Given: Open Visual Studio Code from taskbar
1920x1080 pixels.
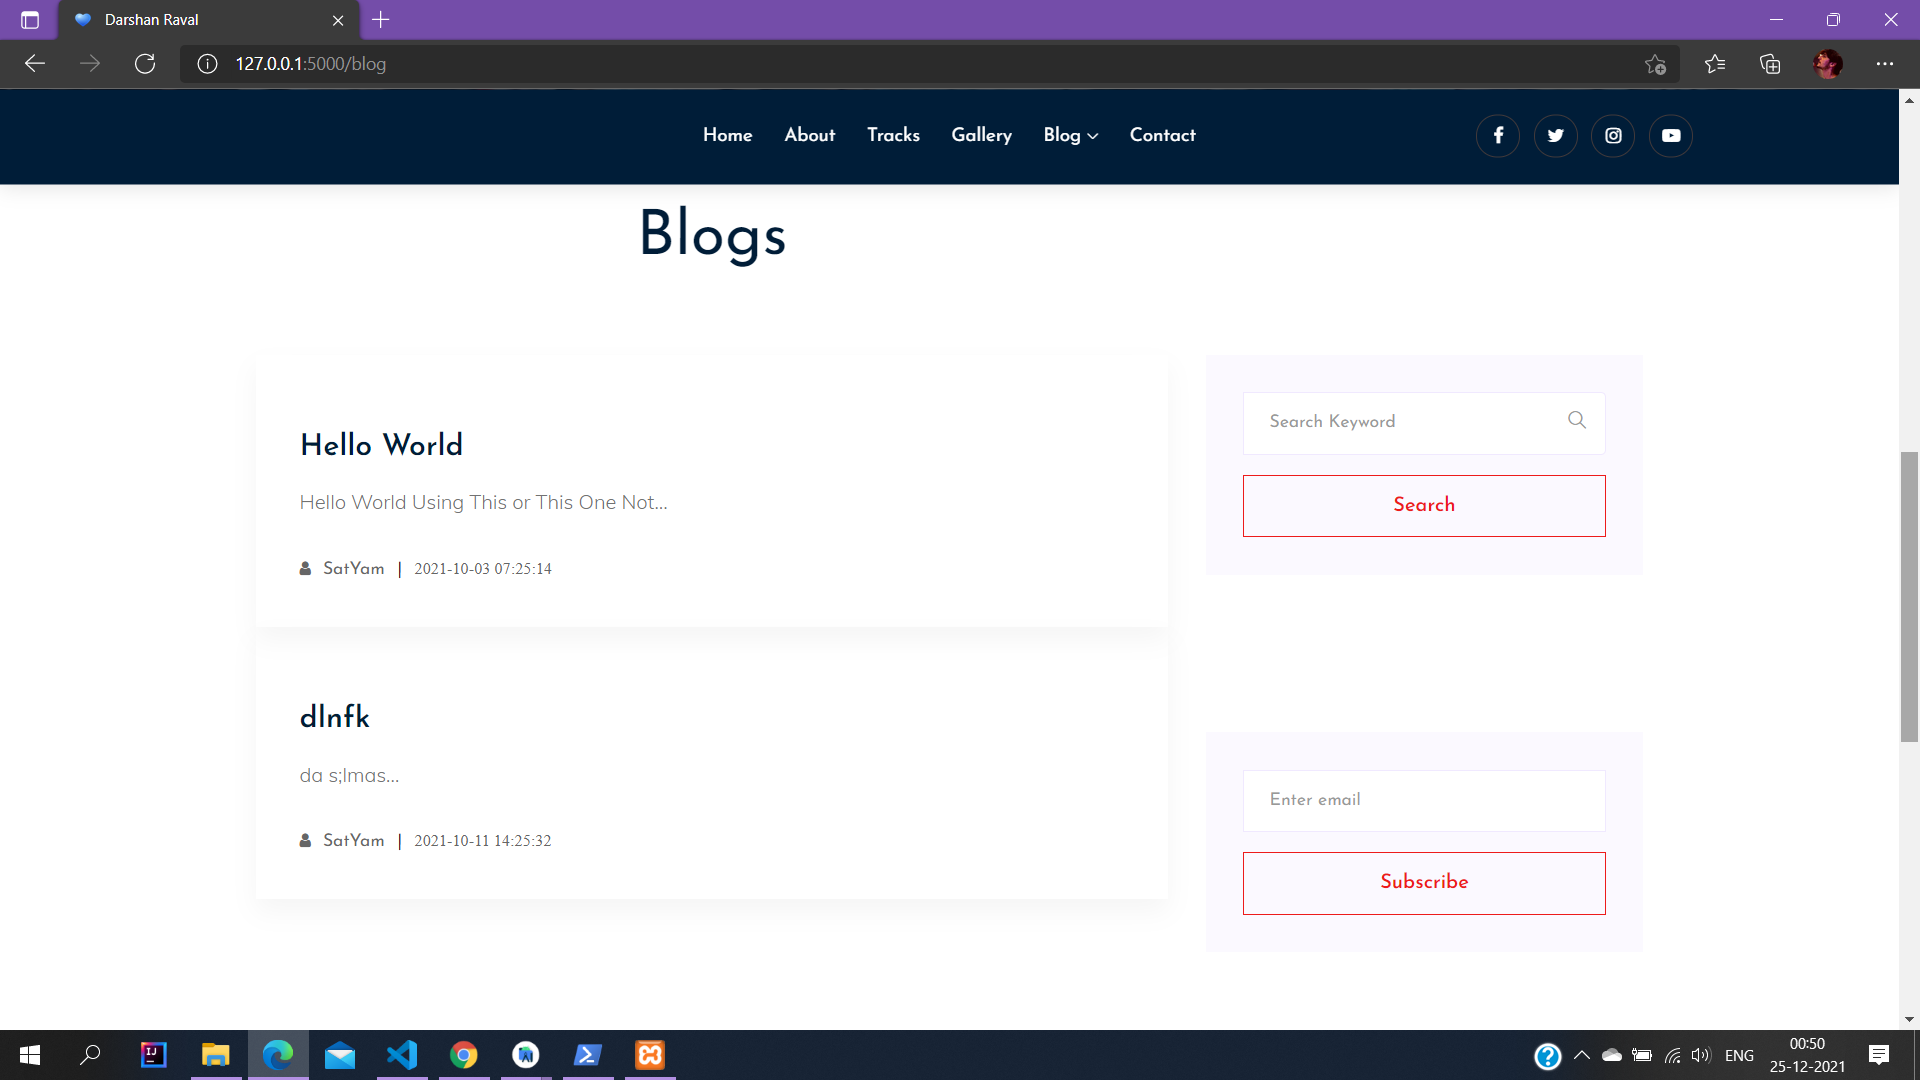Looking at the screenshot, I should click(x=402, y=1055).
